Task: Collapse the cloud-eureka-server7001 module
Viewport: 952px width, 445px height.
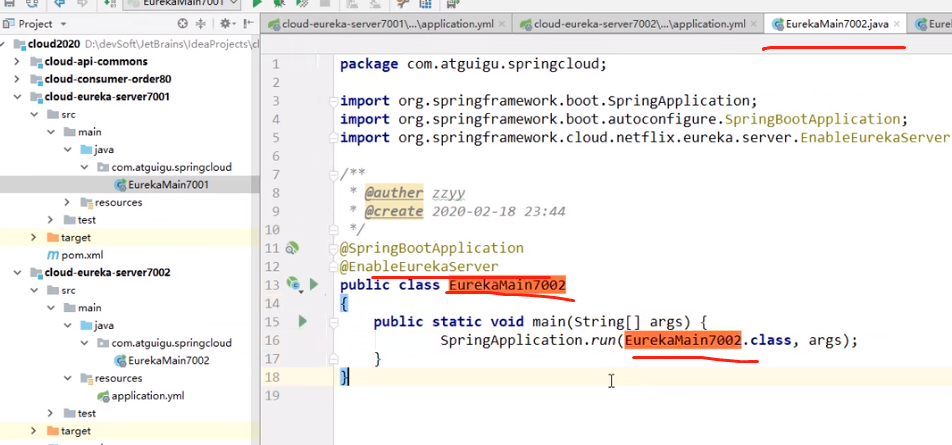Action: point(17,97)
